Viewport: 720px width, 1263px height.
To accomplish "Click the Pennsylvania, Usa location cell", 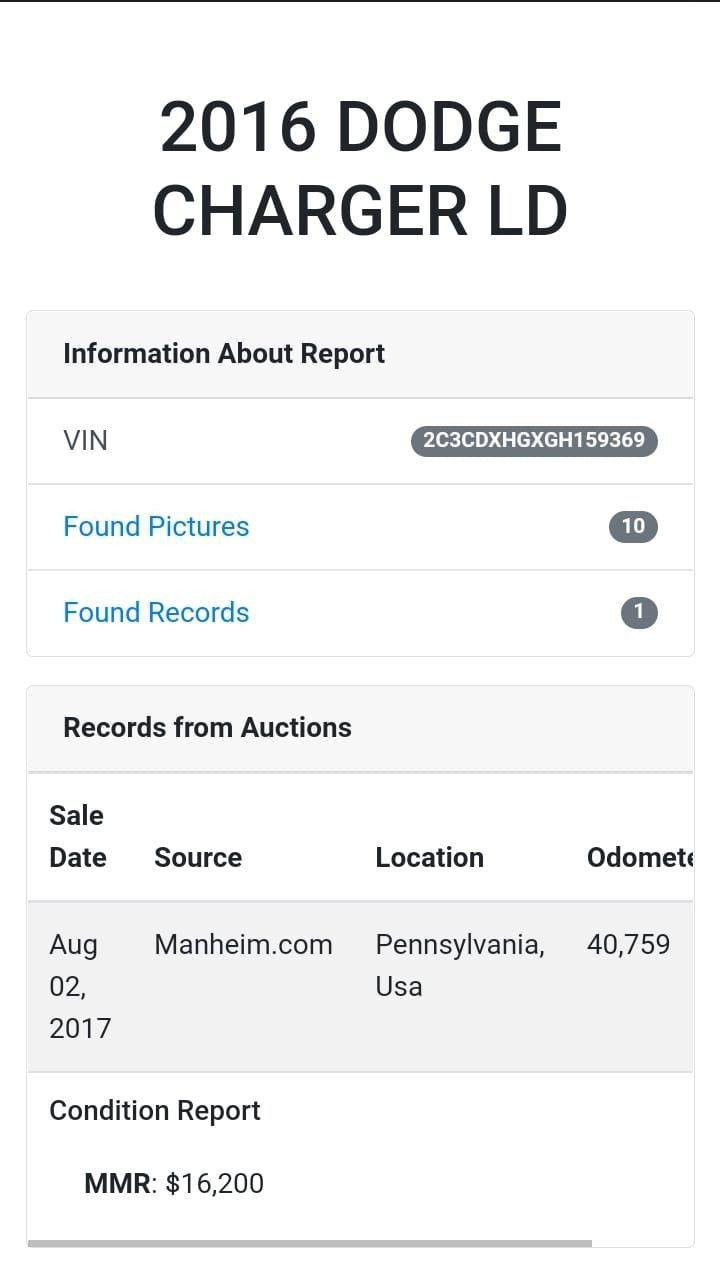I will 459,965.
